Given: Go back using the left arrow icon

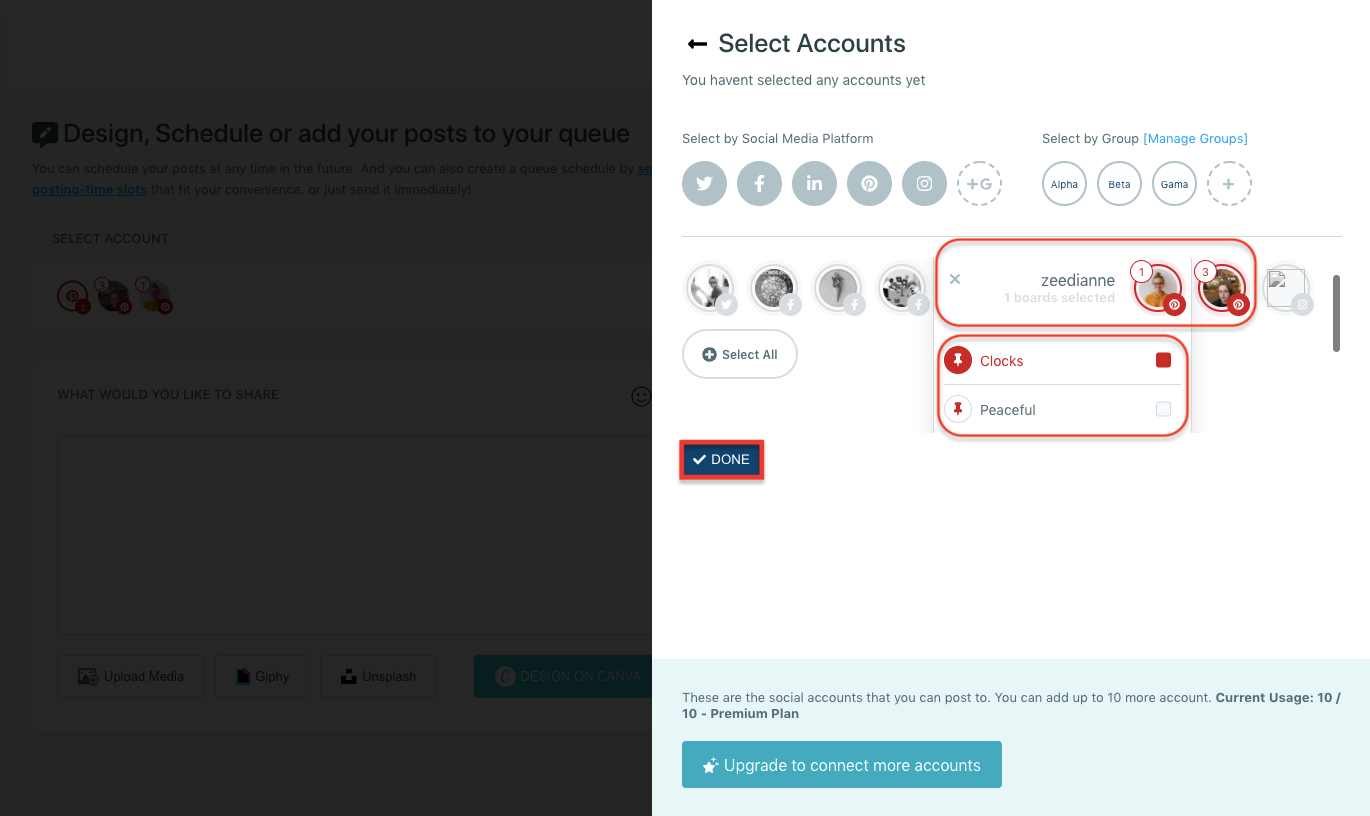Looking at the screenshot, I should [x=695, y=43].
